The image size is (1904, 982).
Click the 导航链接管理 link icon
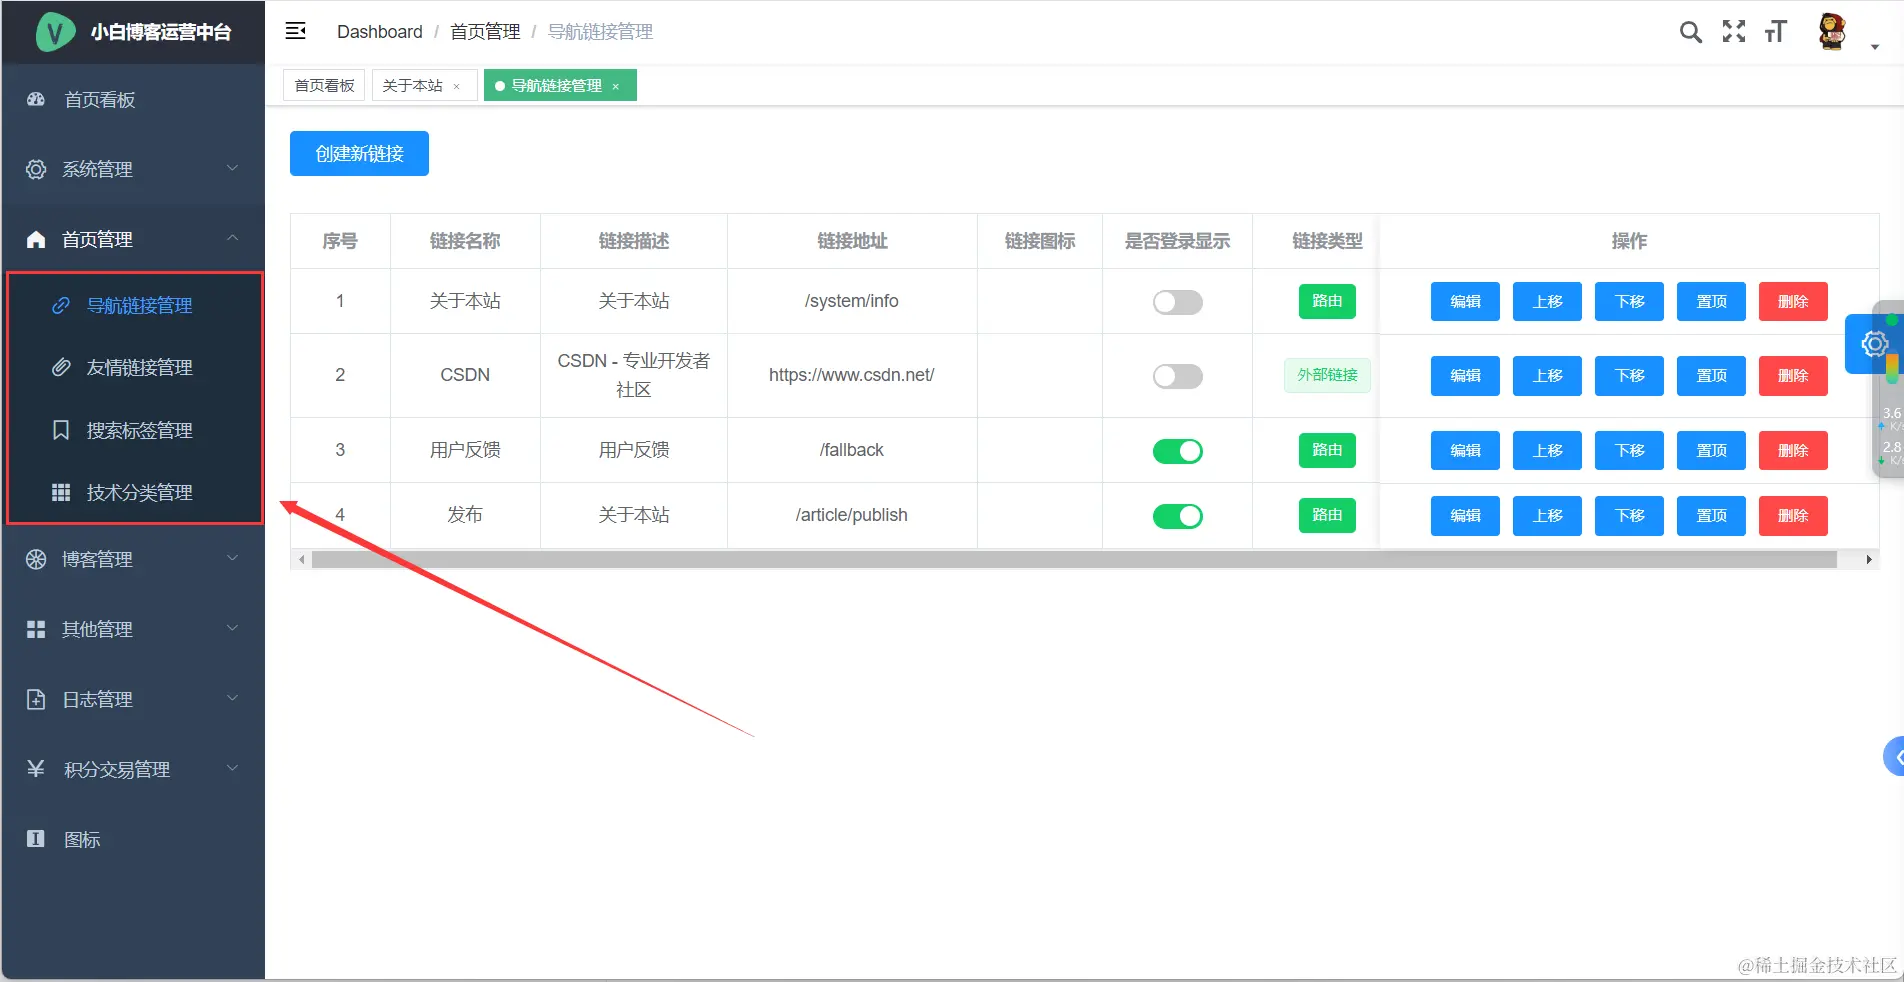point(61,305)
